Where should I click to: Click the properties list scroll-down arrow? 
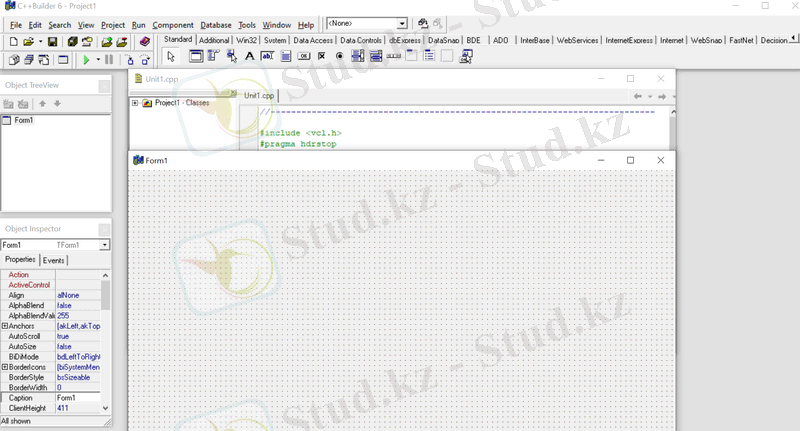(x=106, y=408)
